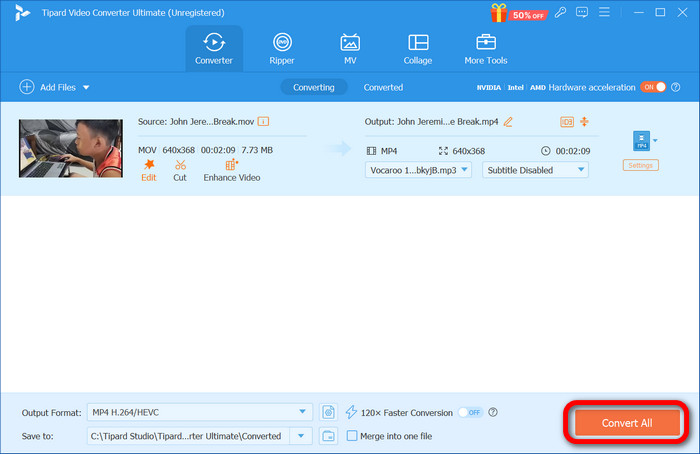Click the Convert All button
Screen dimensions: 700x454
[x=627, y=423]
